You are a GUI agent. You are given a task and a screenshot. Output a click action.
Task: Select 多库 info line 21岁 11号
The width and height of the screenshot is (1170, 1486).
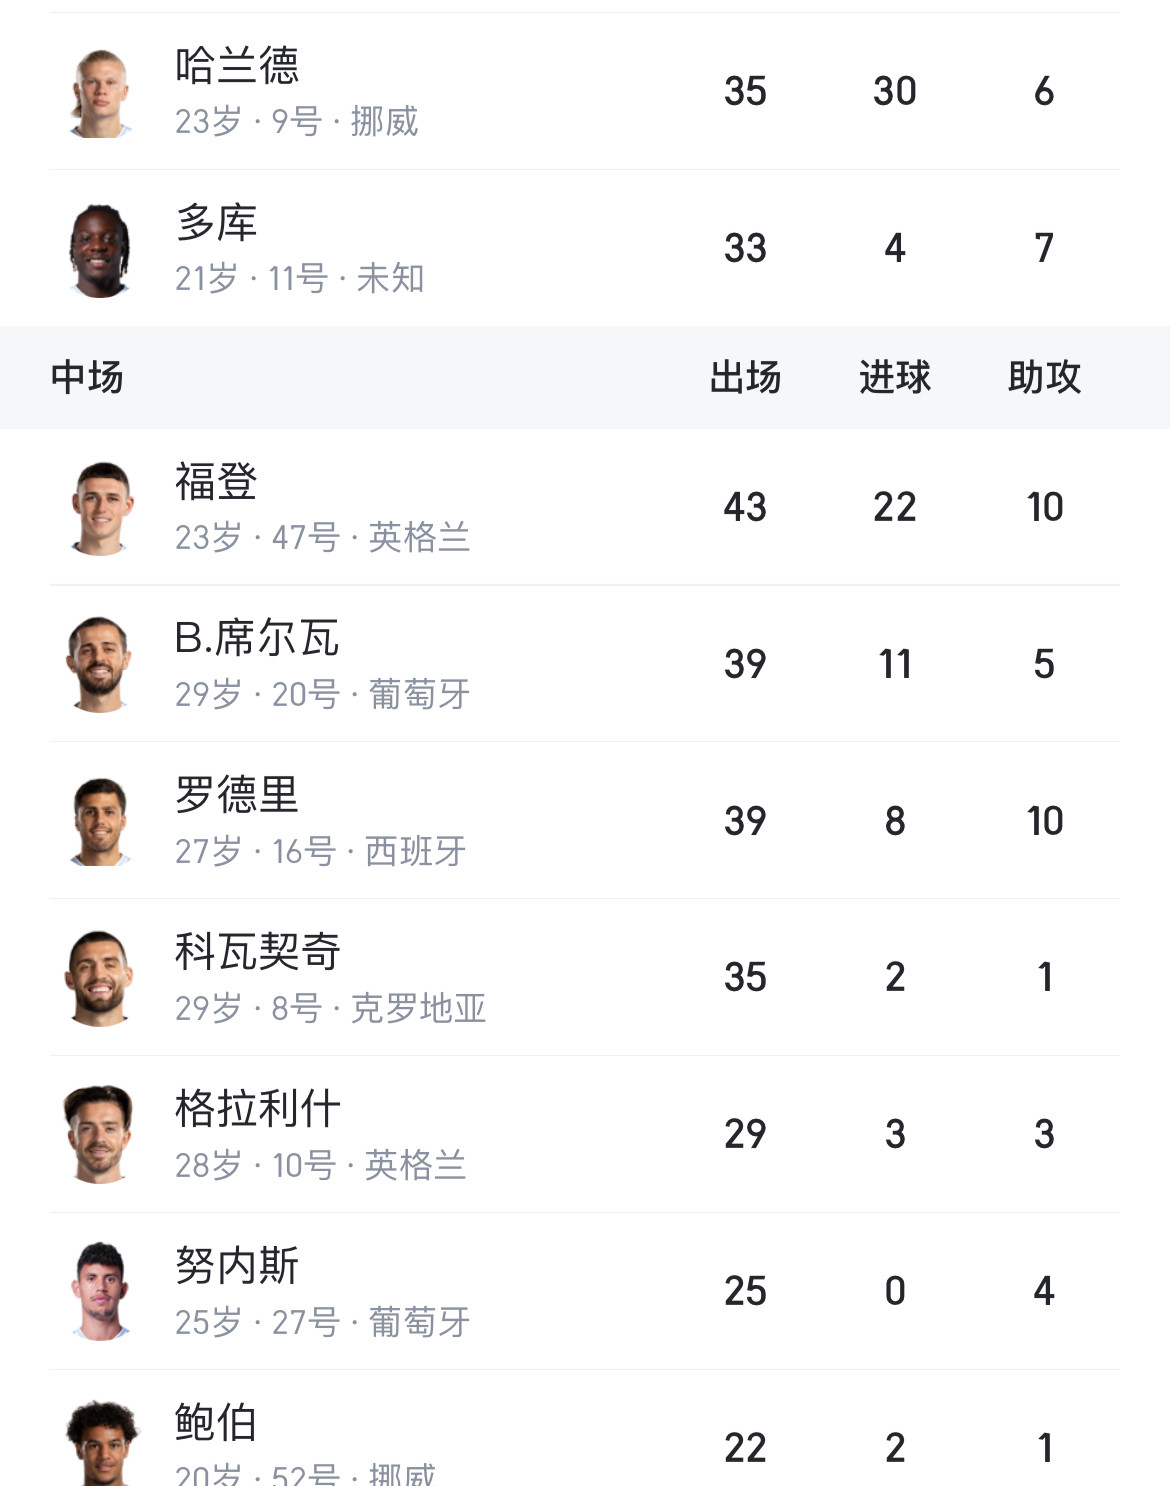point(299,278)
